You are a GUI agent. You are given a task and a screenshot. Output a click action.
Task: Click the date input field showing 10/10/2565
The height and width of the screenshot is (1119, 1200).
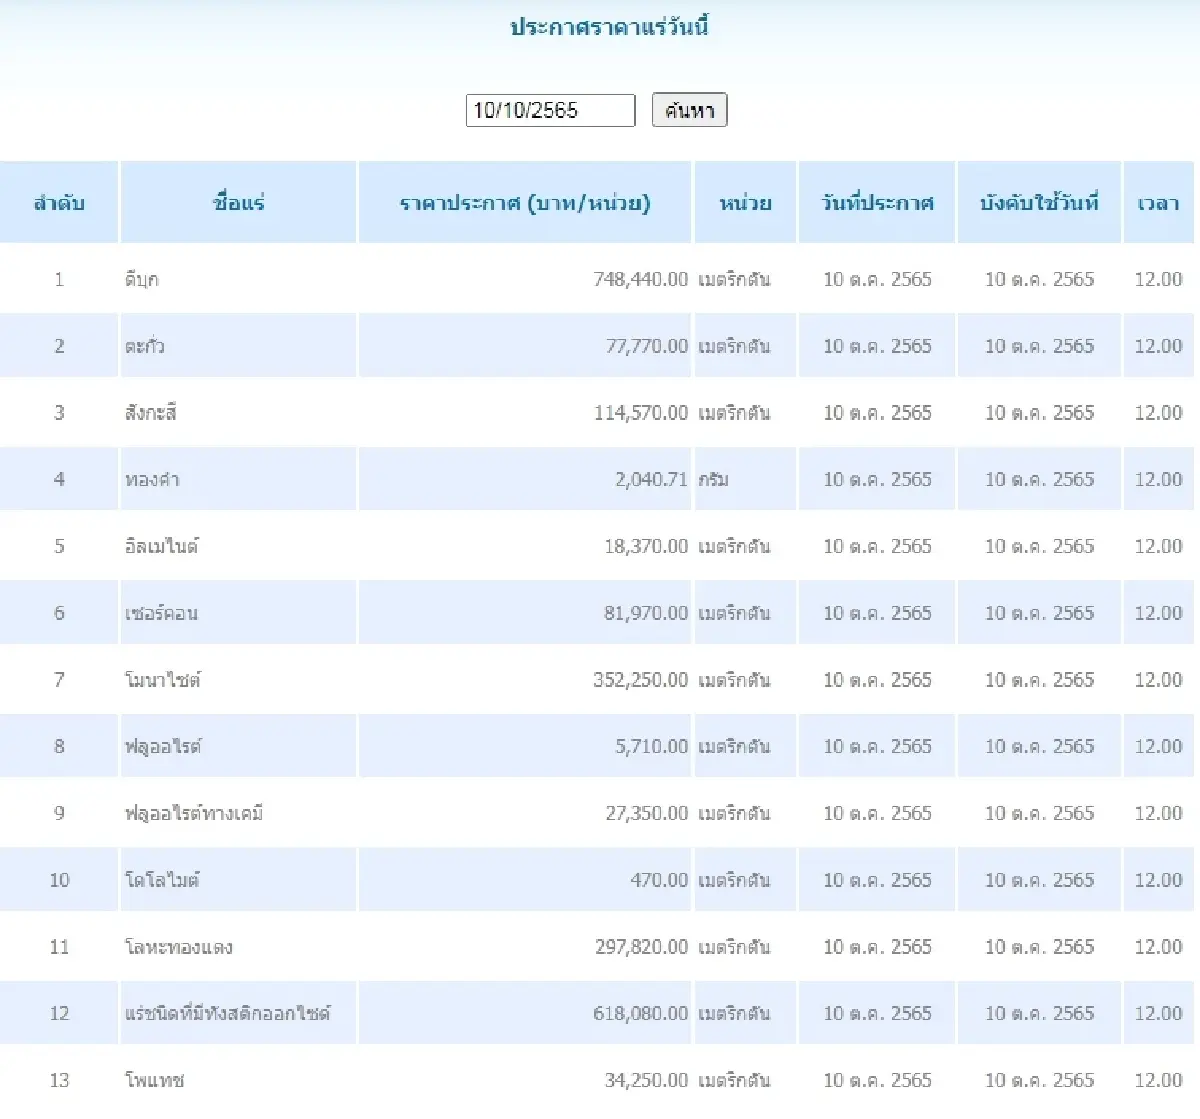550,110
